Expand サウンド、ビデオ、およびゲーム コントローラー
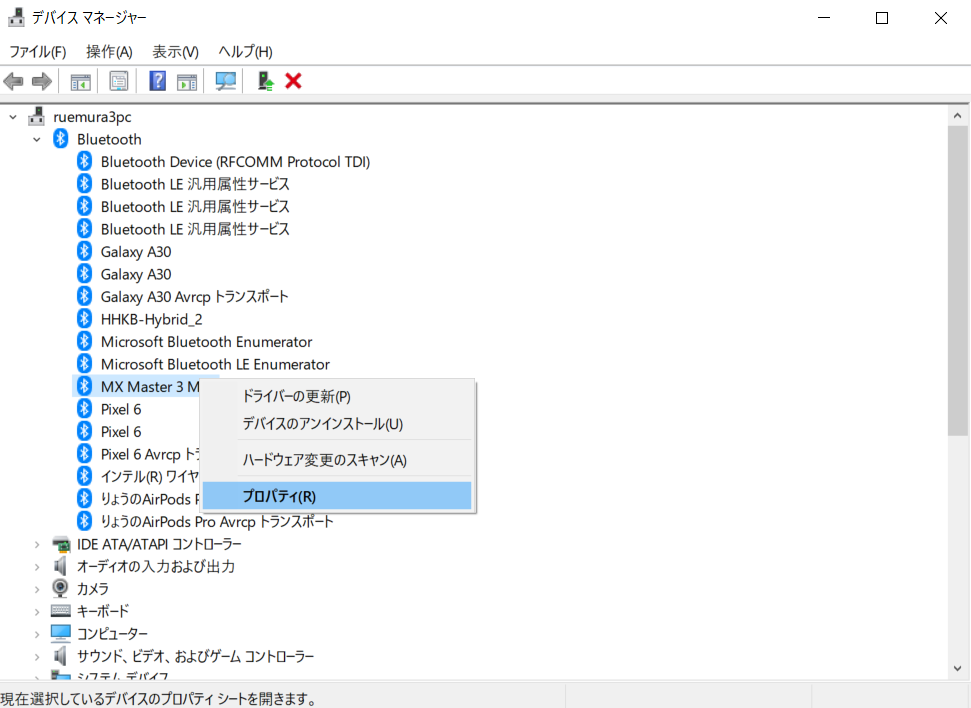This screenshot has width=971, height=708. 37,657
